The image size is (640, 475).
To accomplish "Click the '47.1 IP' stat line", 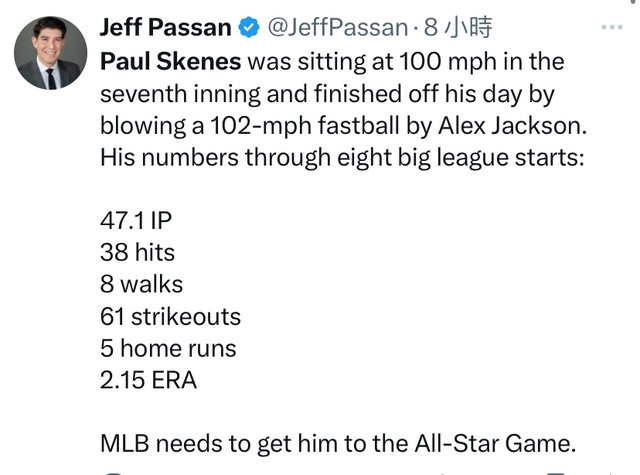I will coord(136,221).
